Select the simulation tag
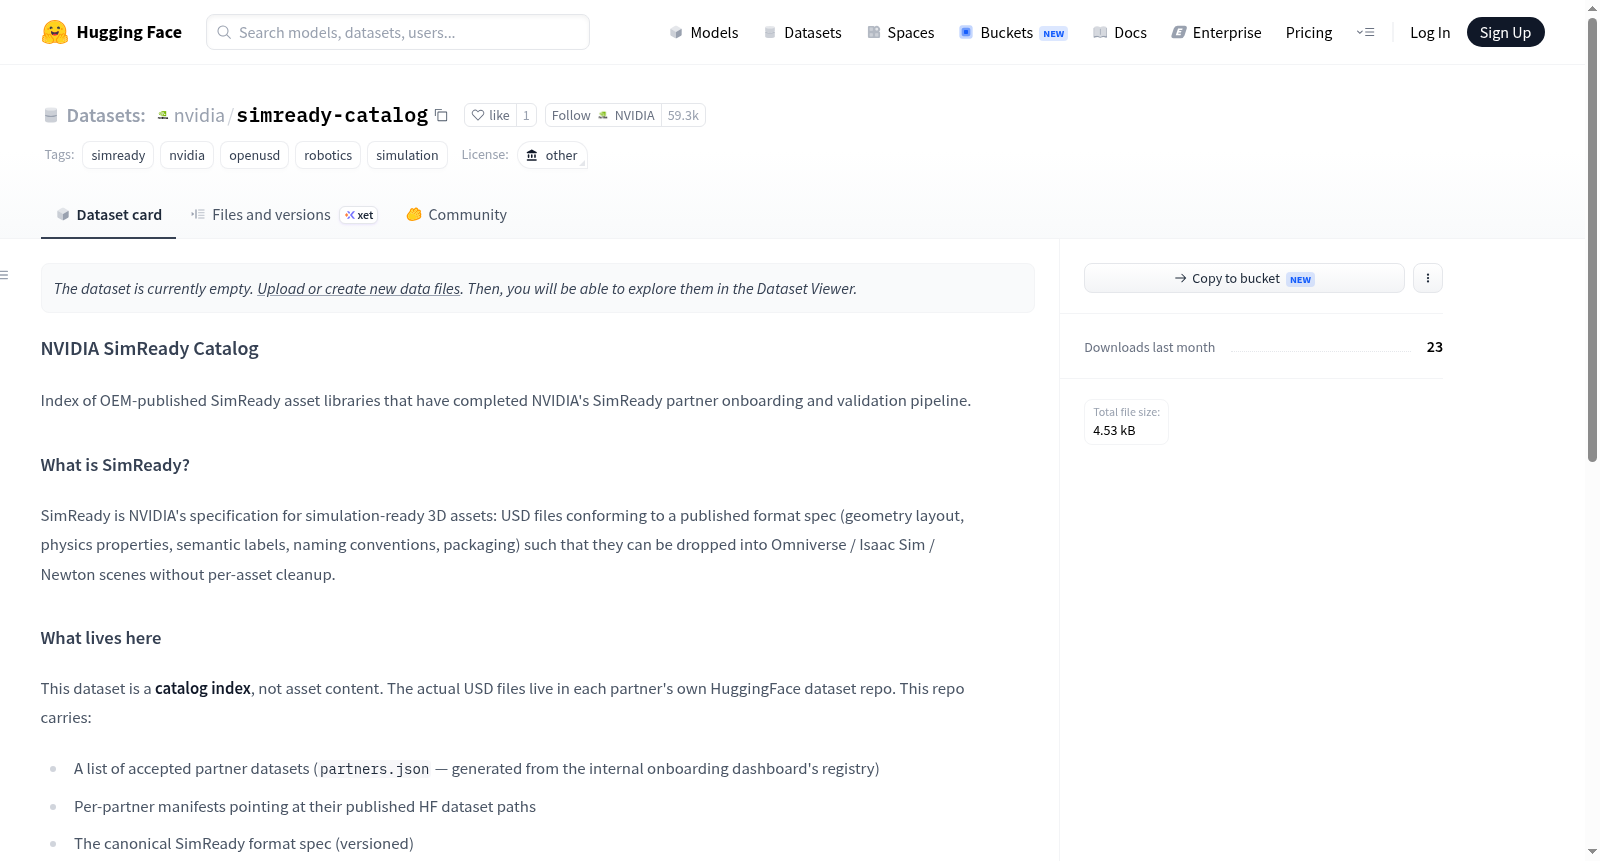Image resolution: width=1600 pixels, height=861 pixels. [407, 155]
